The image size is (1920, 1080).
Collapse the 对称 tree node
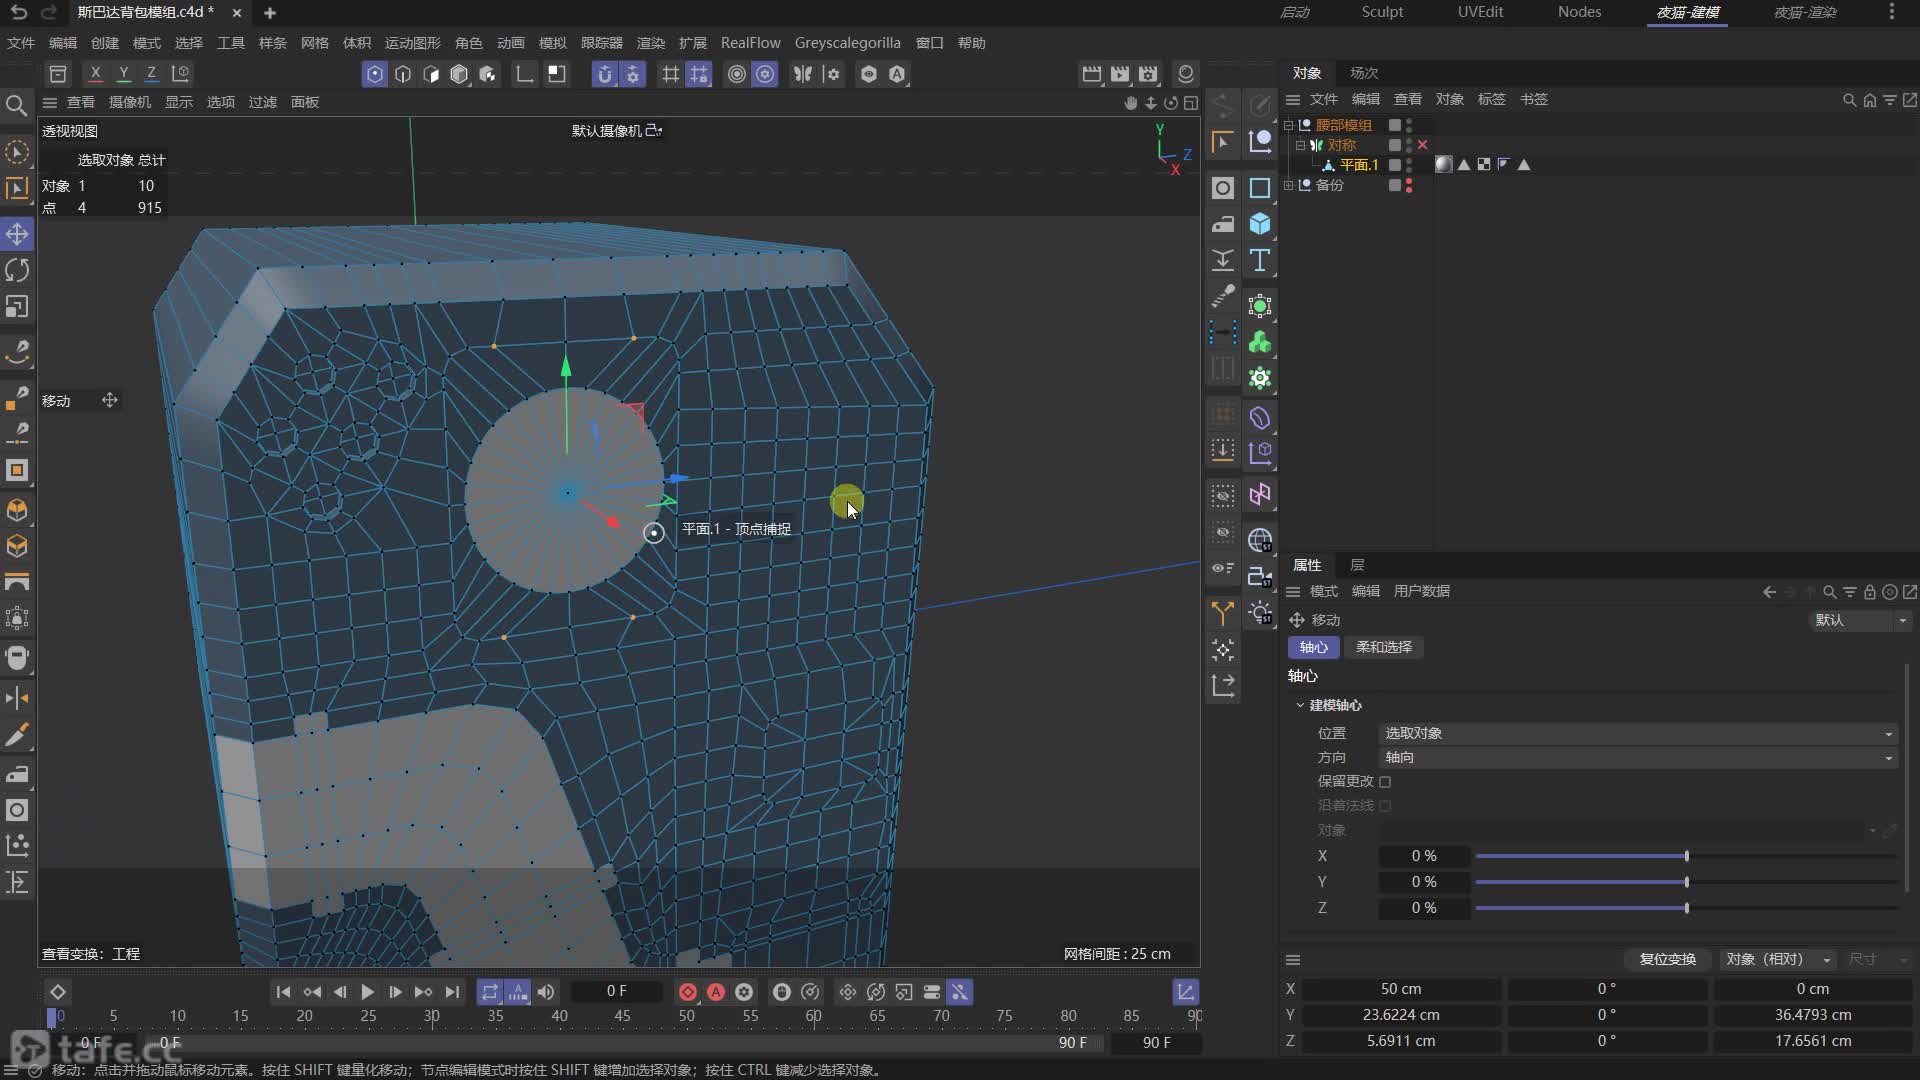tap(1300, 145)
